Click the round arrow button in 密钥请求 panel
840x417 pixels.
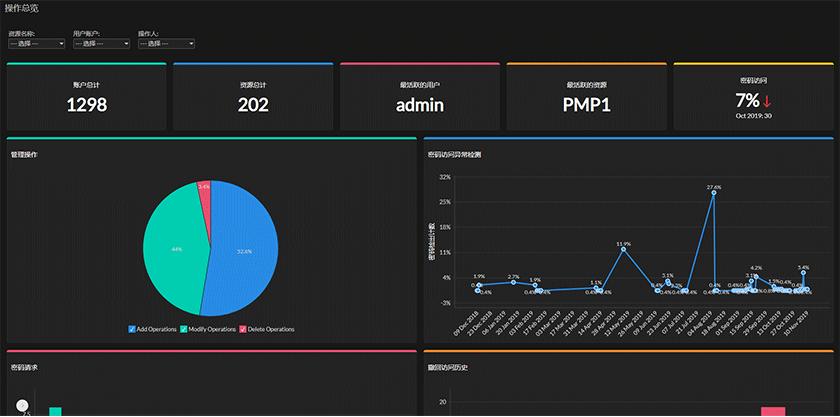click(x=22, y=406)
